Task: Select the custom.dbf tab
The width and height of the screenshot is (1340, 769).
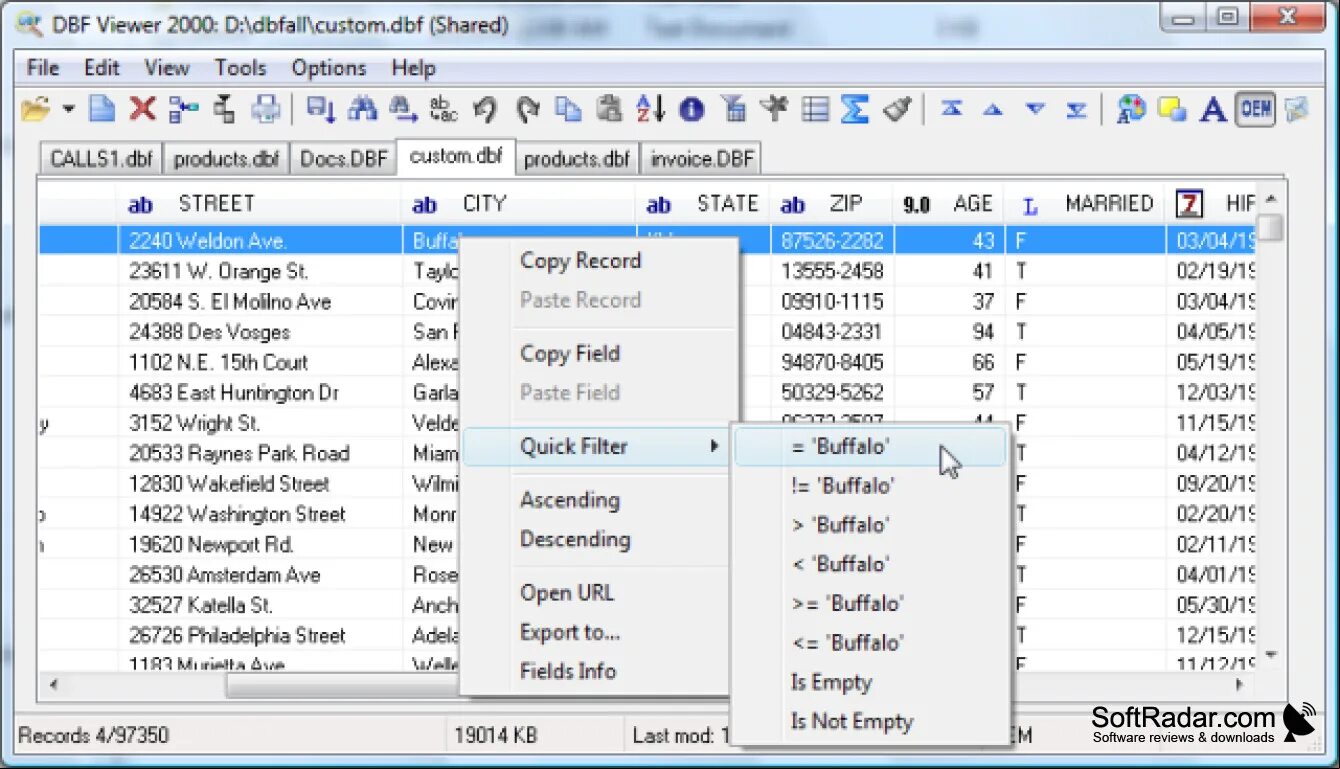Action: (x=456, y=156)
